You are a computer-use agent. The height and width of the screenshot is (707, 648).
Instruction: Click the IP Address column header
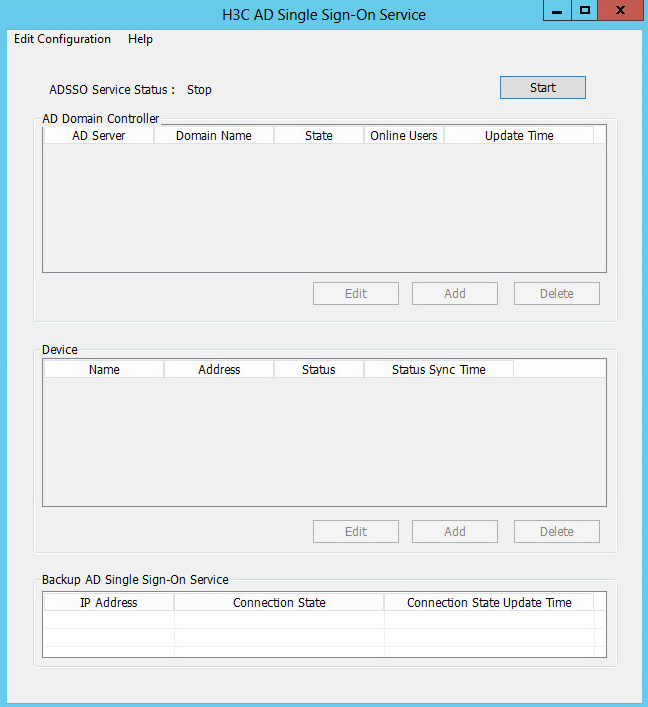(x=109, y=603)
